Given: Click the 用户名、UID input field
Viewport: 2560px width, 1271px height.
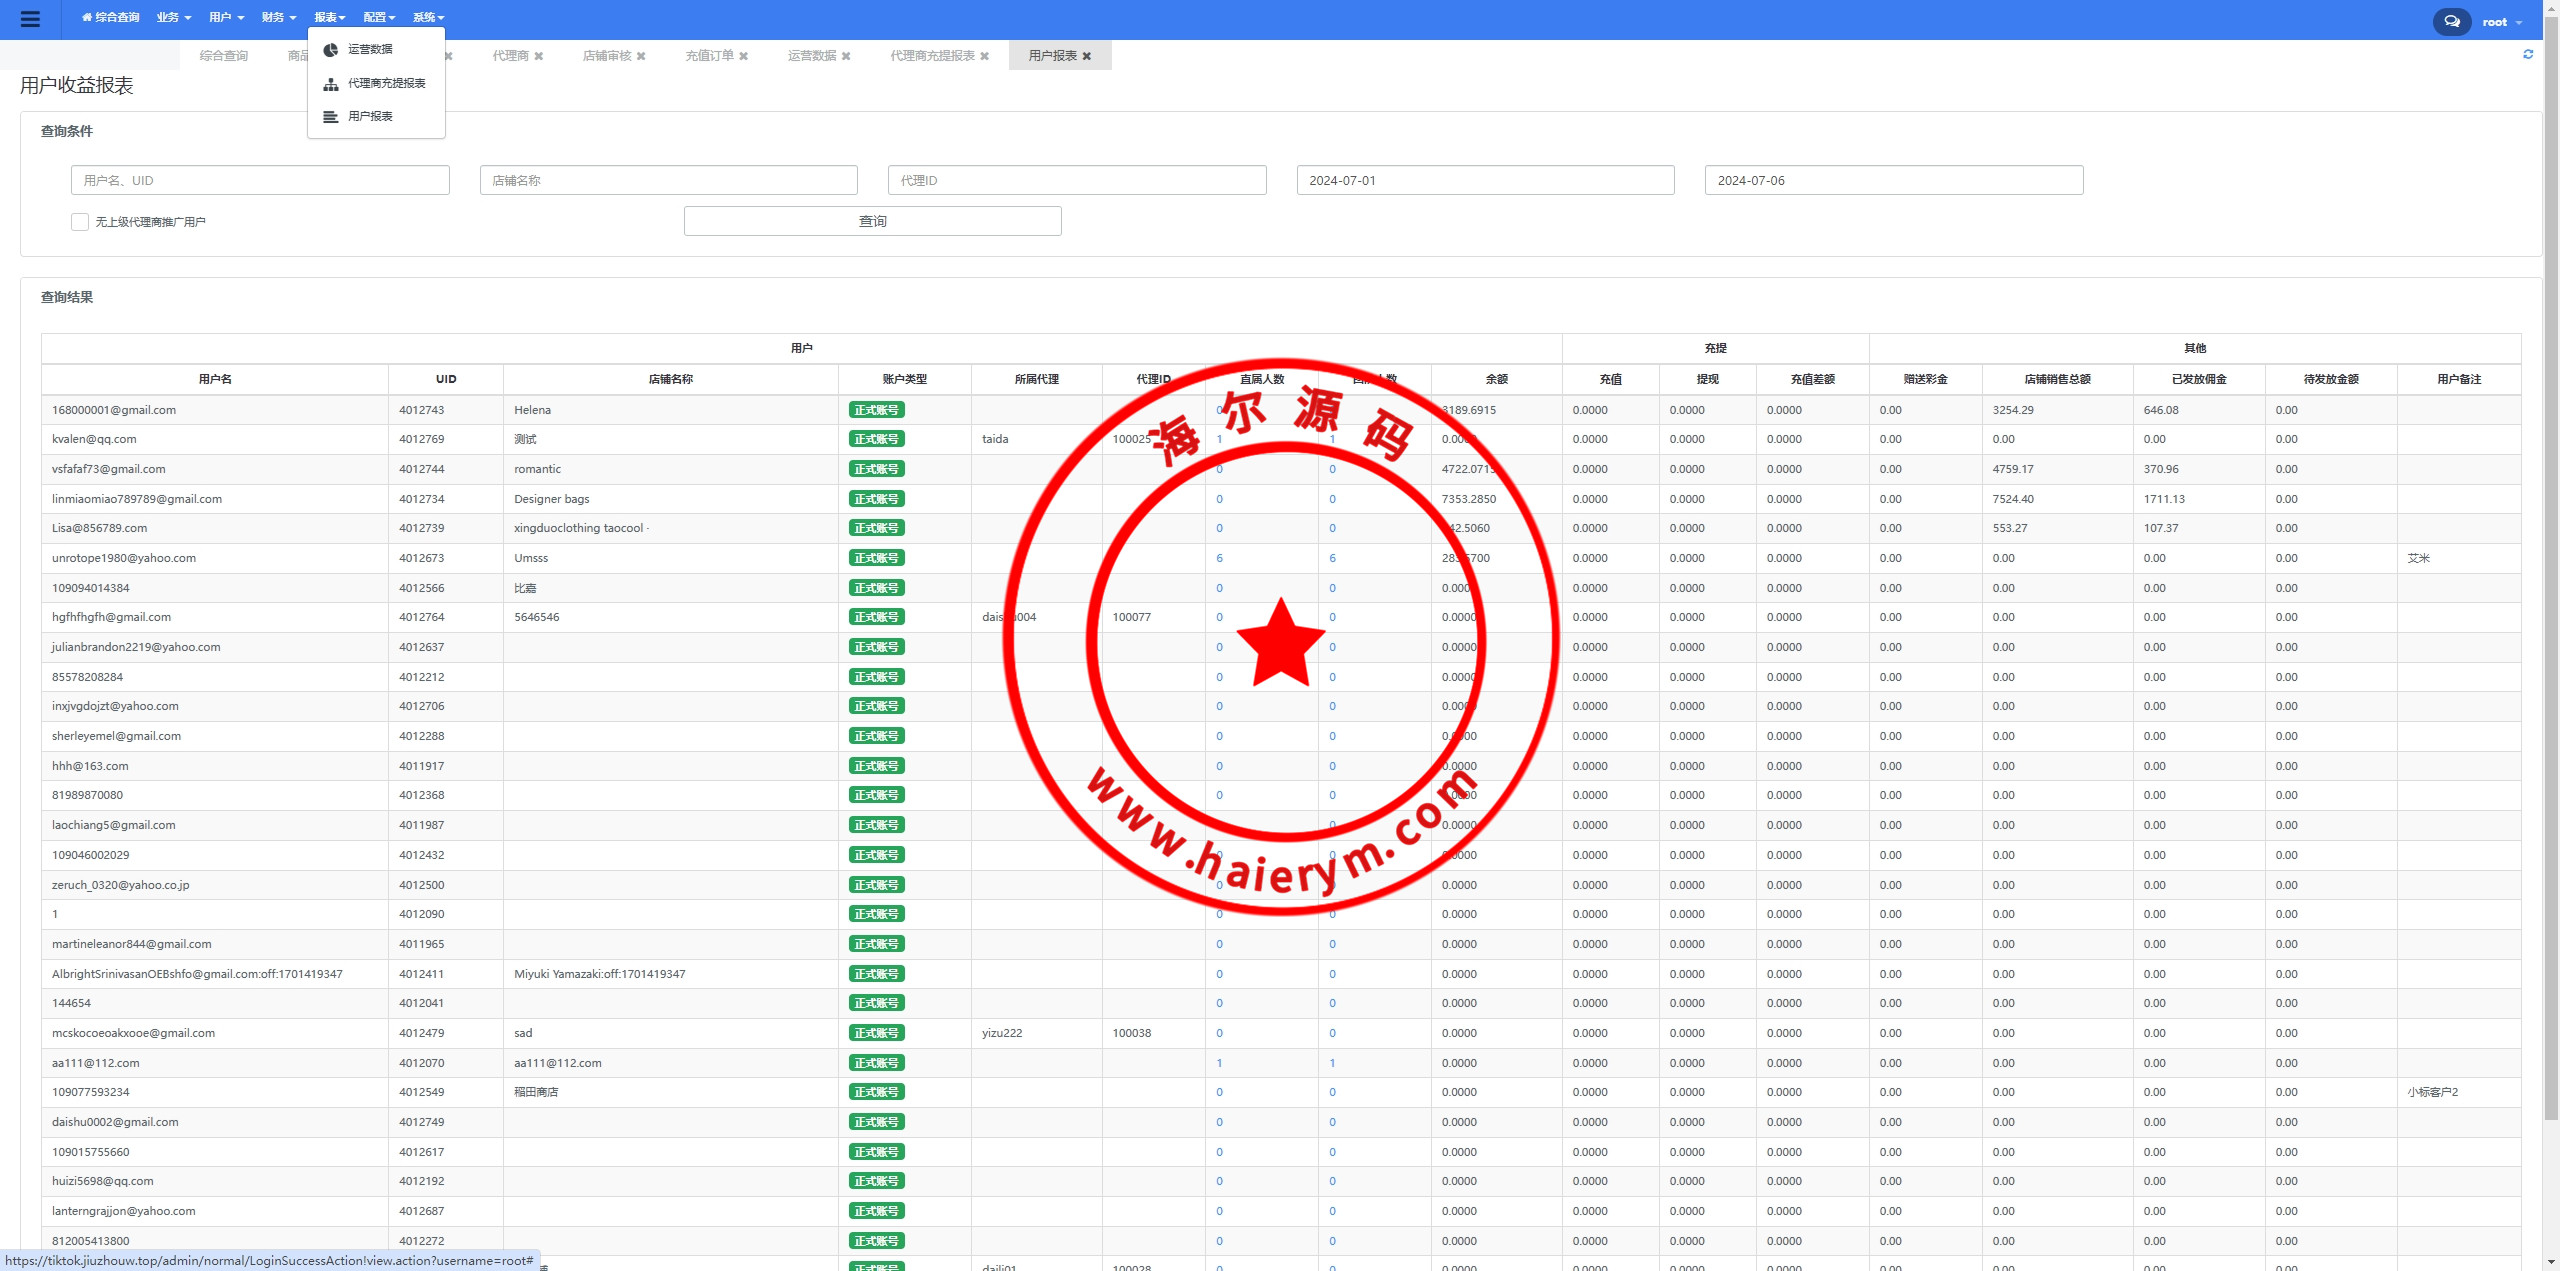Looking at the screenshot, I should [x=260, y=180].
